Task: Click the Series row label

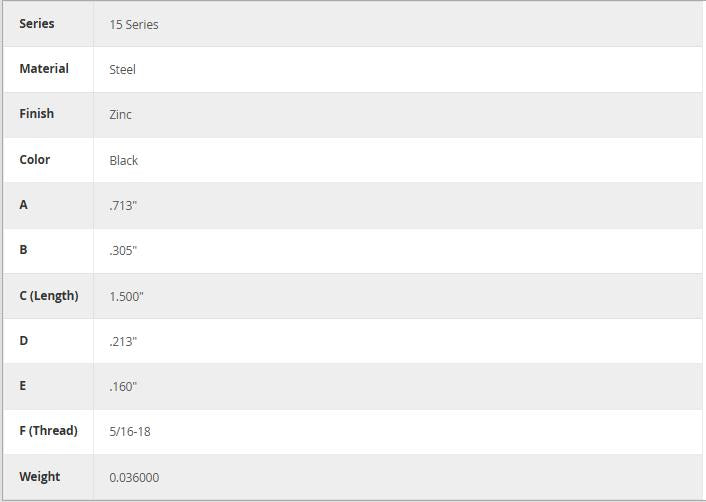Action: click(x=37, y=23)
